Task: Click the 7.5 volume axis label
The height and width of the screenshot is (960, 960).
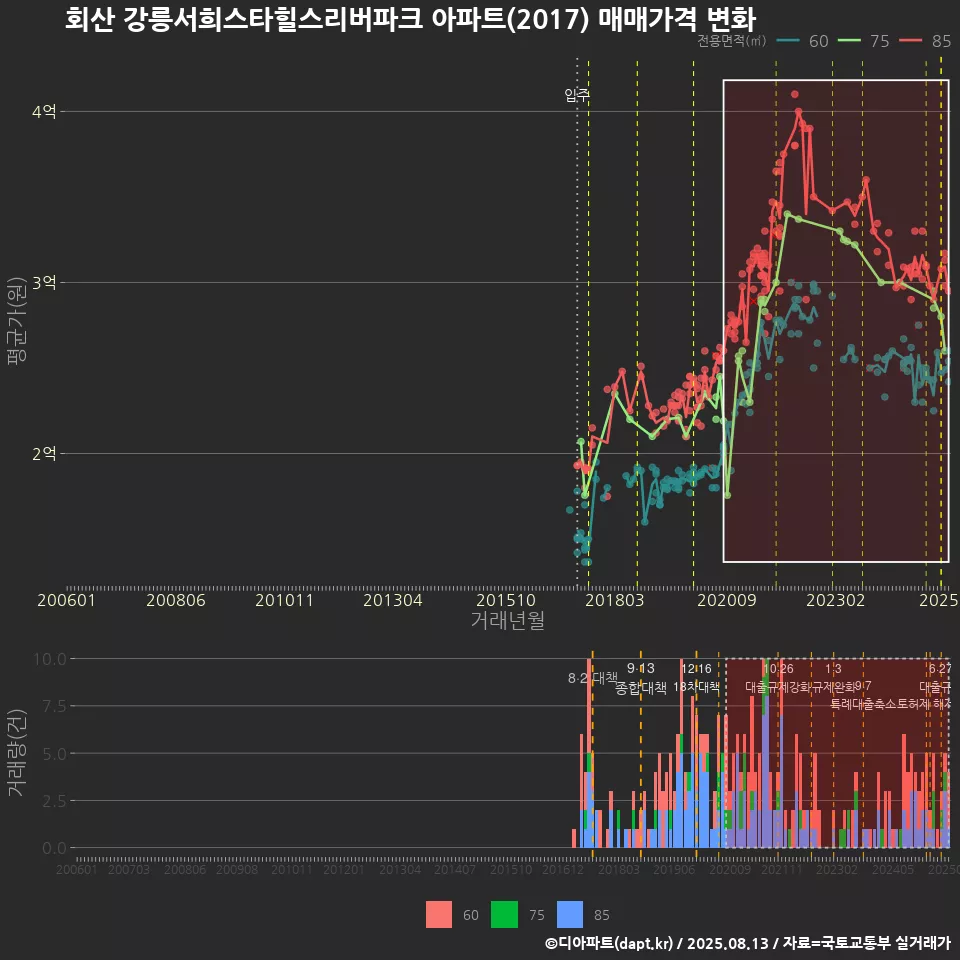Action: pyautogui.click(x=54, y=707)
